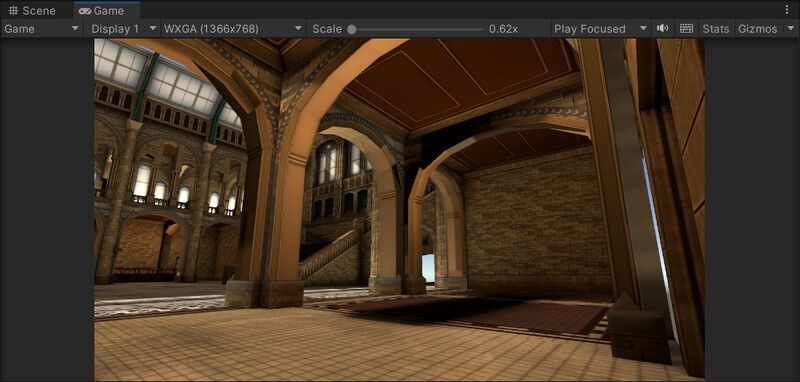
Task: Select the Game tab
Action: [x=107, y=11]
